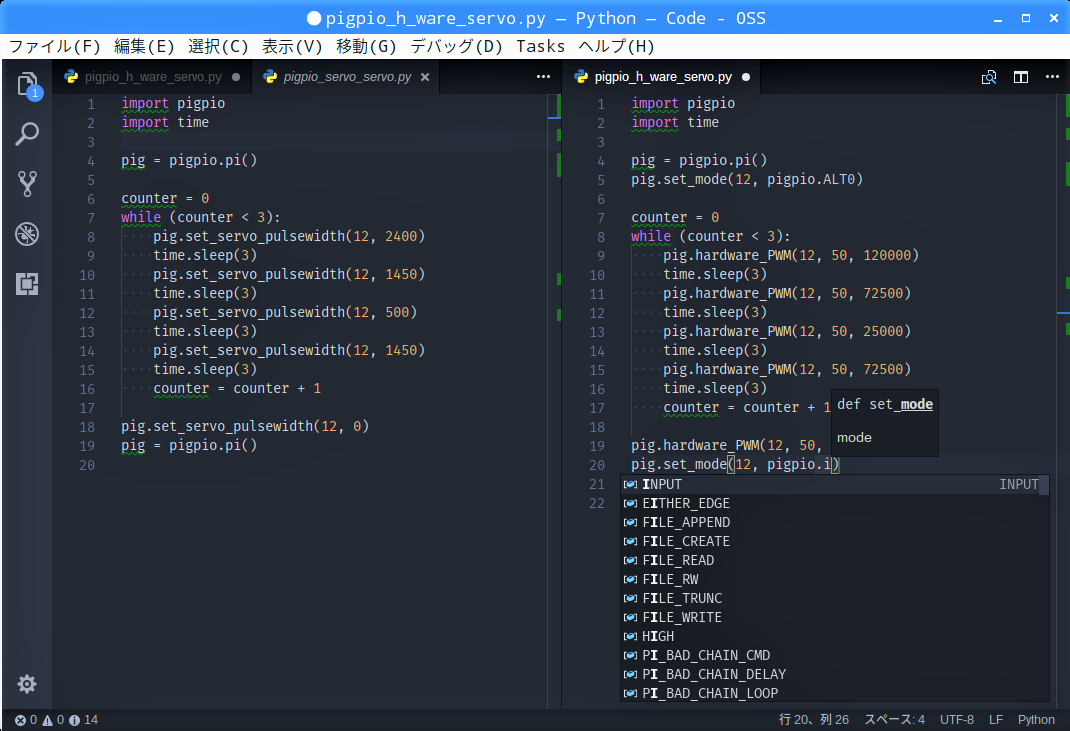Open the right editor group more actions menu
1070x731 pixels.
click(x=1052, y=76)
